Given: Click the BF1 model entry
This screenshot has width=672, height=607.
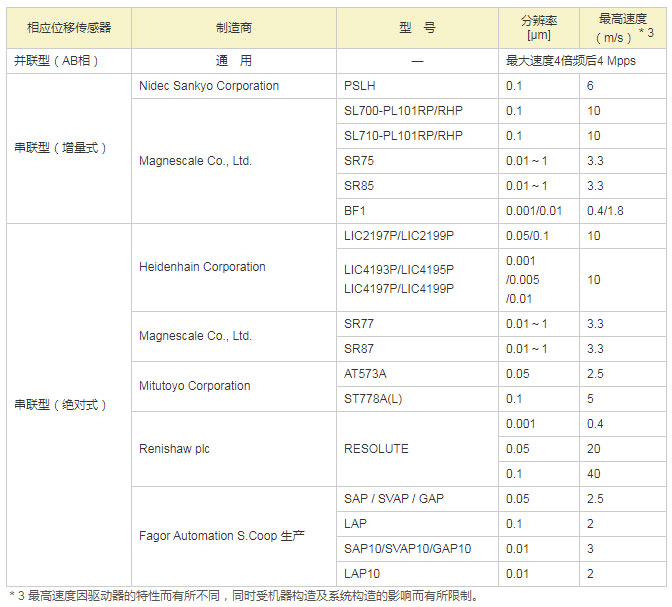Looking at the screenshot, I should coord(354,210).
